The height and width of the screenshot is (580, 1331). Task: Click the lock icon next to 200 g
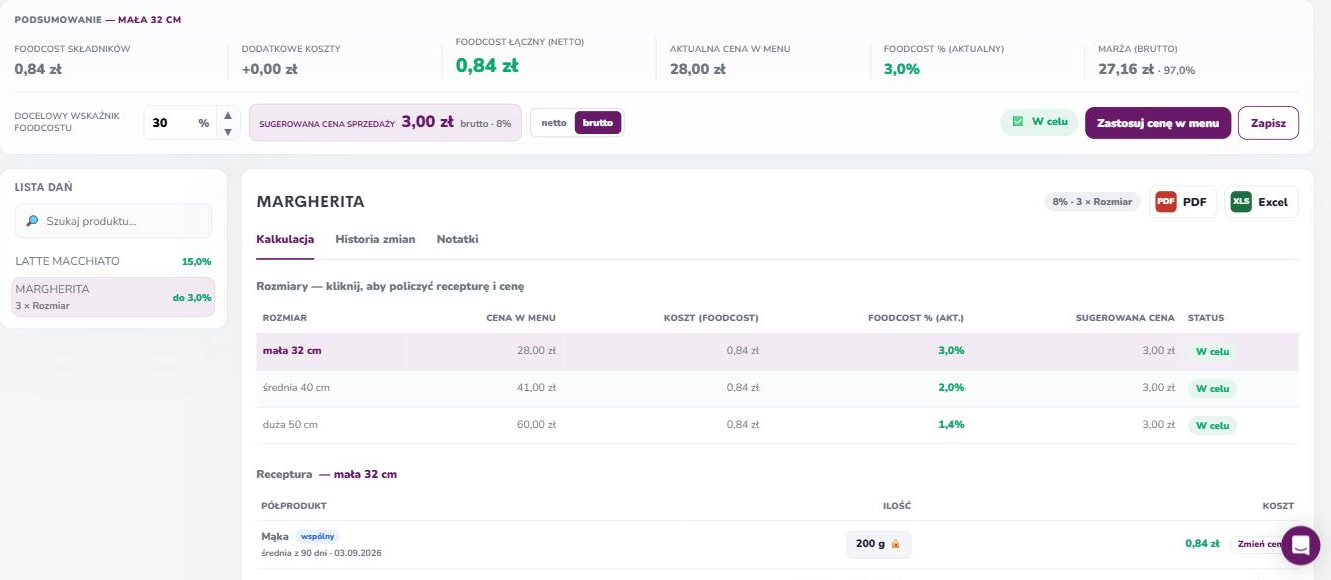pyautogui.click(x=895, y=544)
